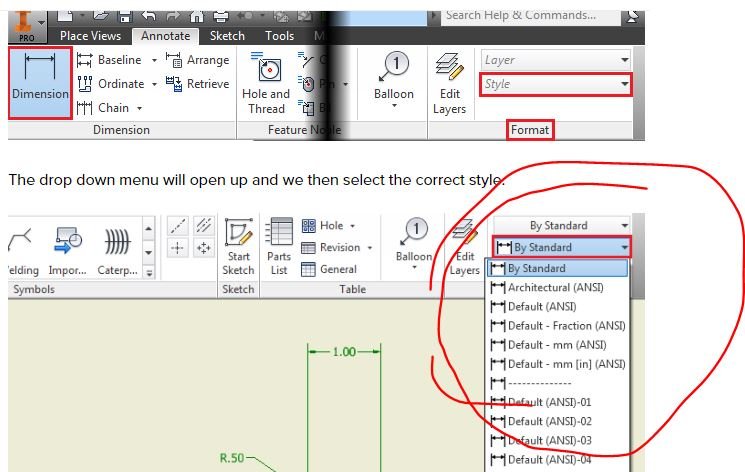Viewport: 745px width, 472px height.
Task: Click the Print icon in quick access
Action: click(x=221, y=16)
